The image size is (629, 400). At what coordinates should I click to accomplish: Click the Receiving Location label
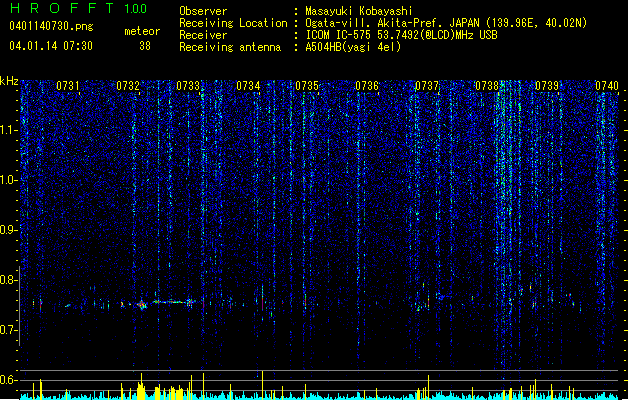tap(233, 23)
